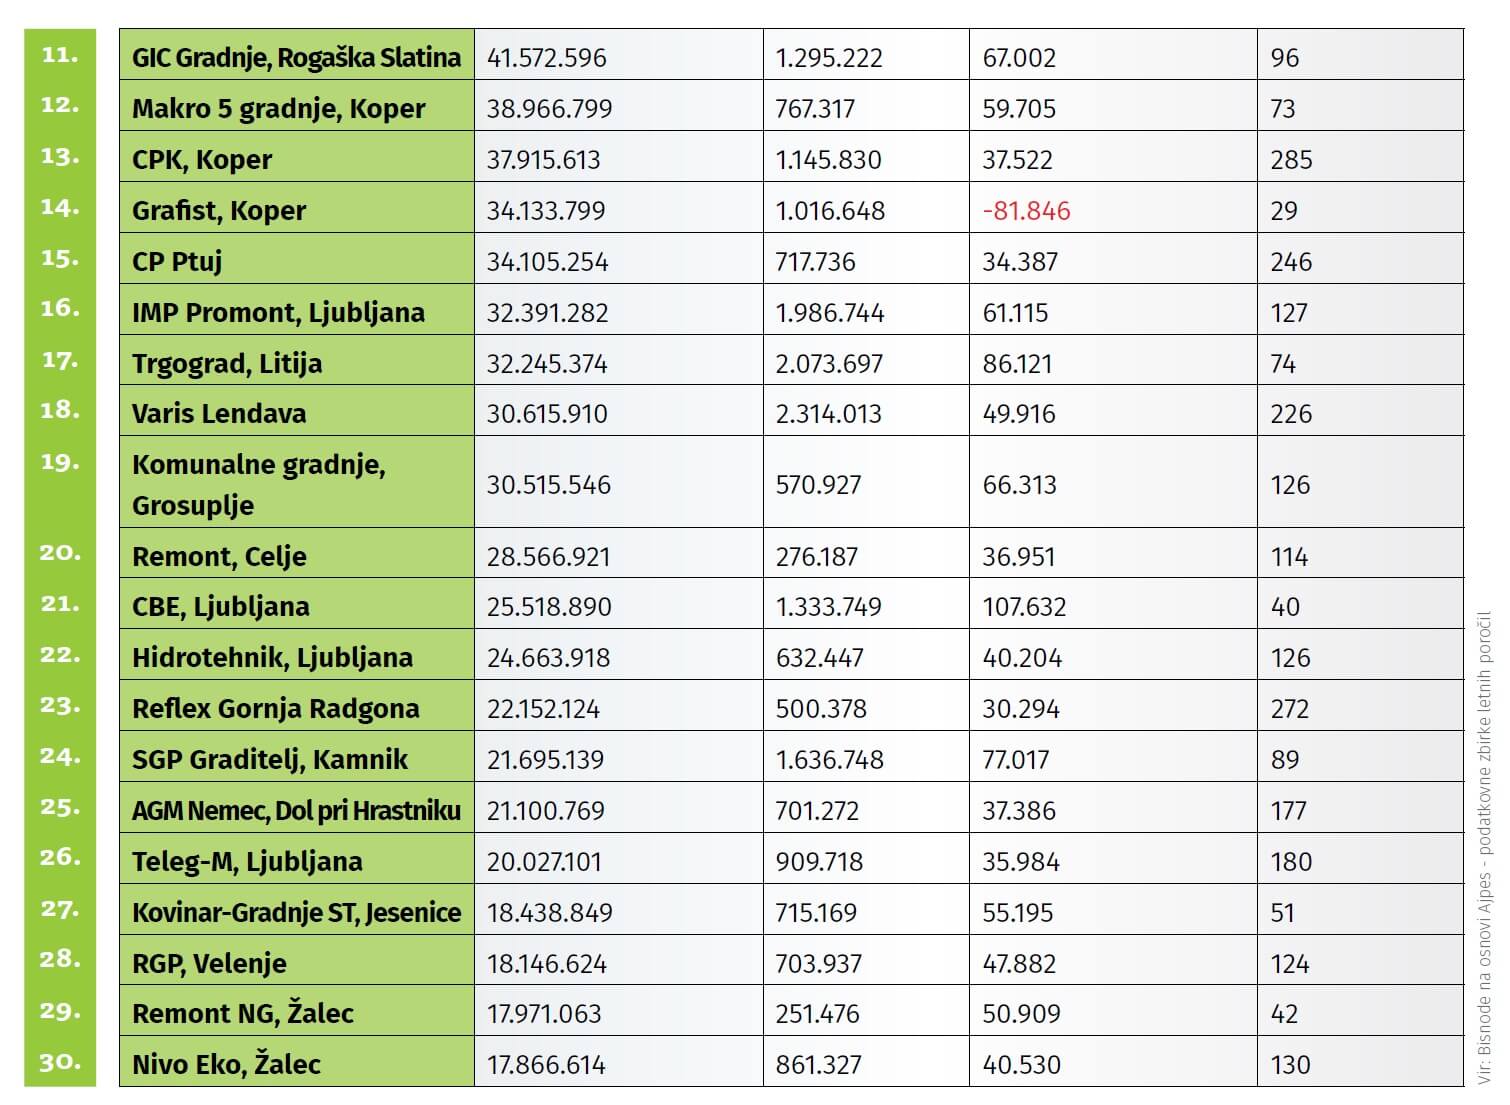The height and width of the screenshot is (1105, 1510).
Task: Select the AGM Nemec, Dol pri Hrastniku cell
Action: click(x=296, y=810)
